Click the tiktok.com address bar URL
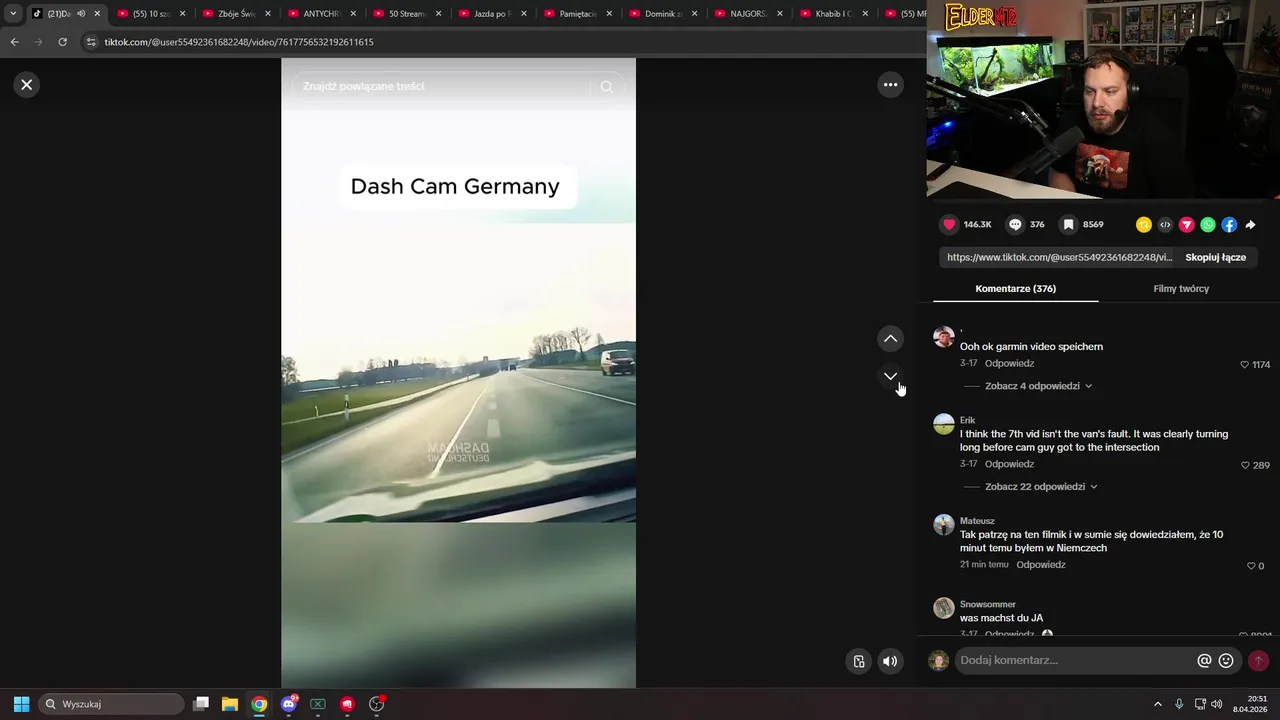The image size is (1280, 720). [239, 42]
